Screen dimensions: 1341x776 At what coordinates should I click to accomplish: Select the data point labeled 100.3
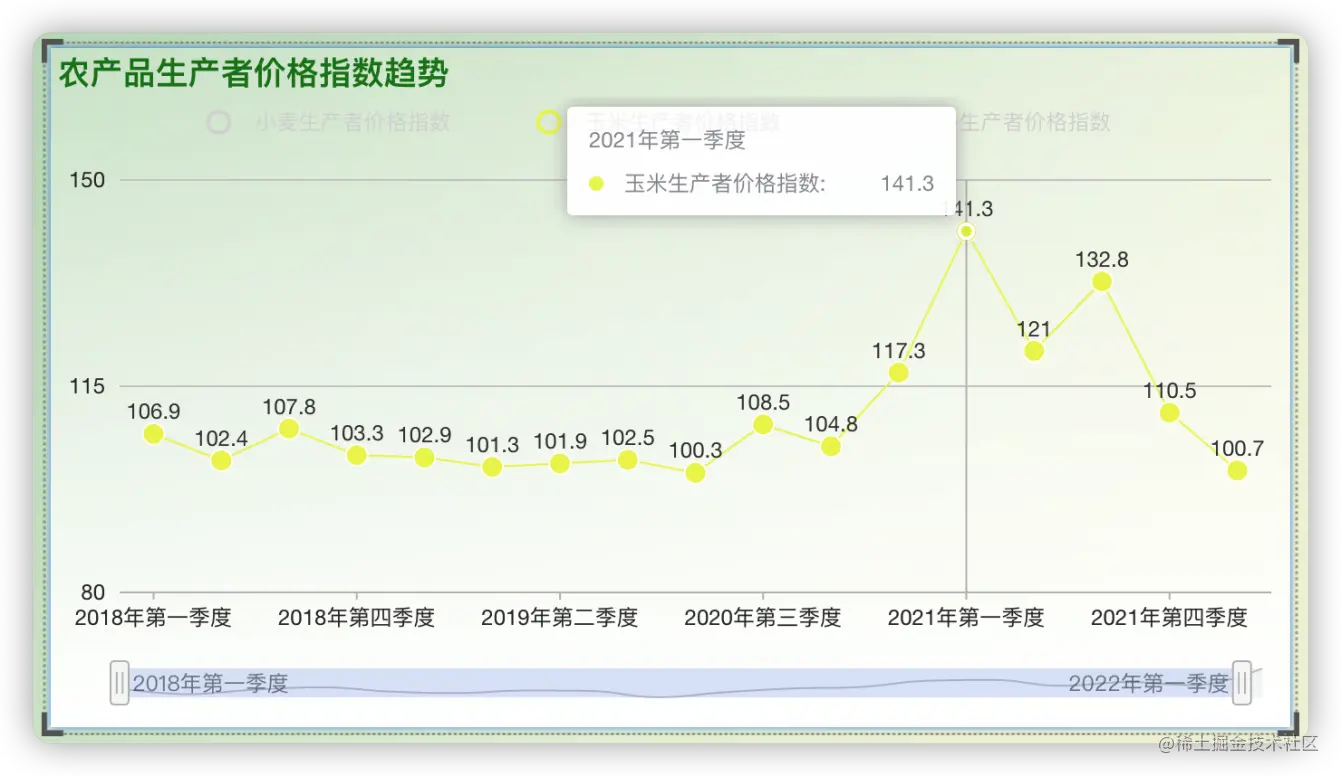pos(695,473)
